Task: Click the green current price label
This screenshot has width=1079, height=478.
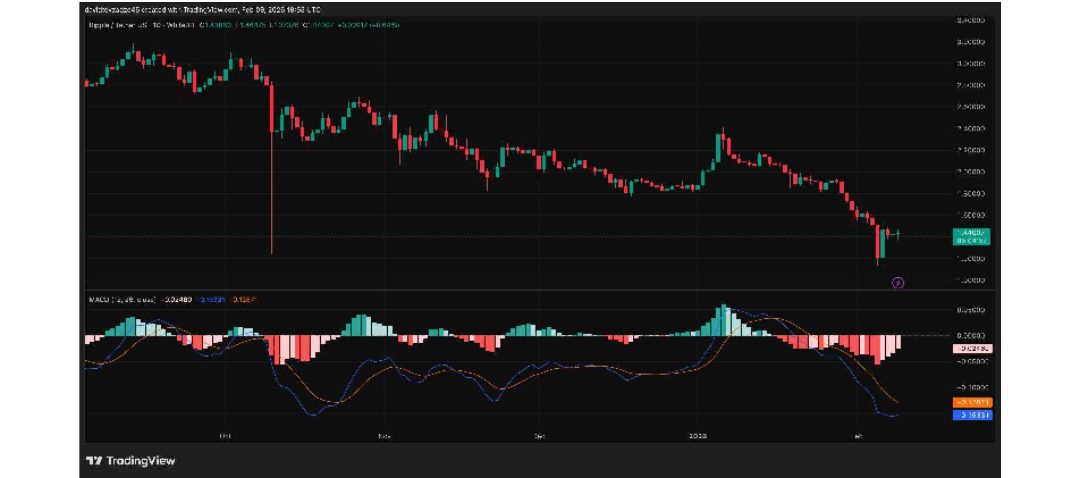Action: (971, 237)
